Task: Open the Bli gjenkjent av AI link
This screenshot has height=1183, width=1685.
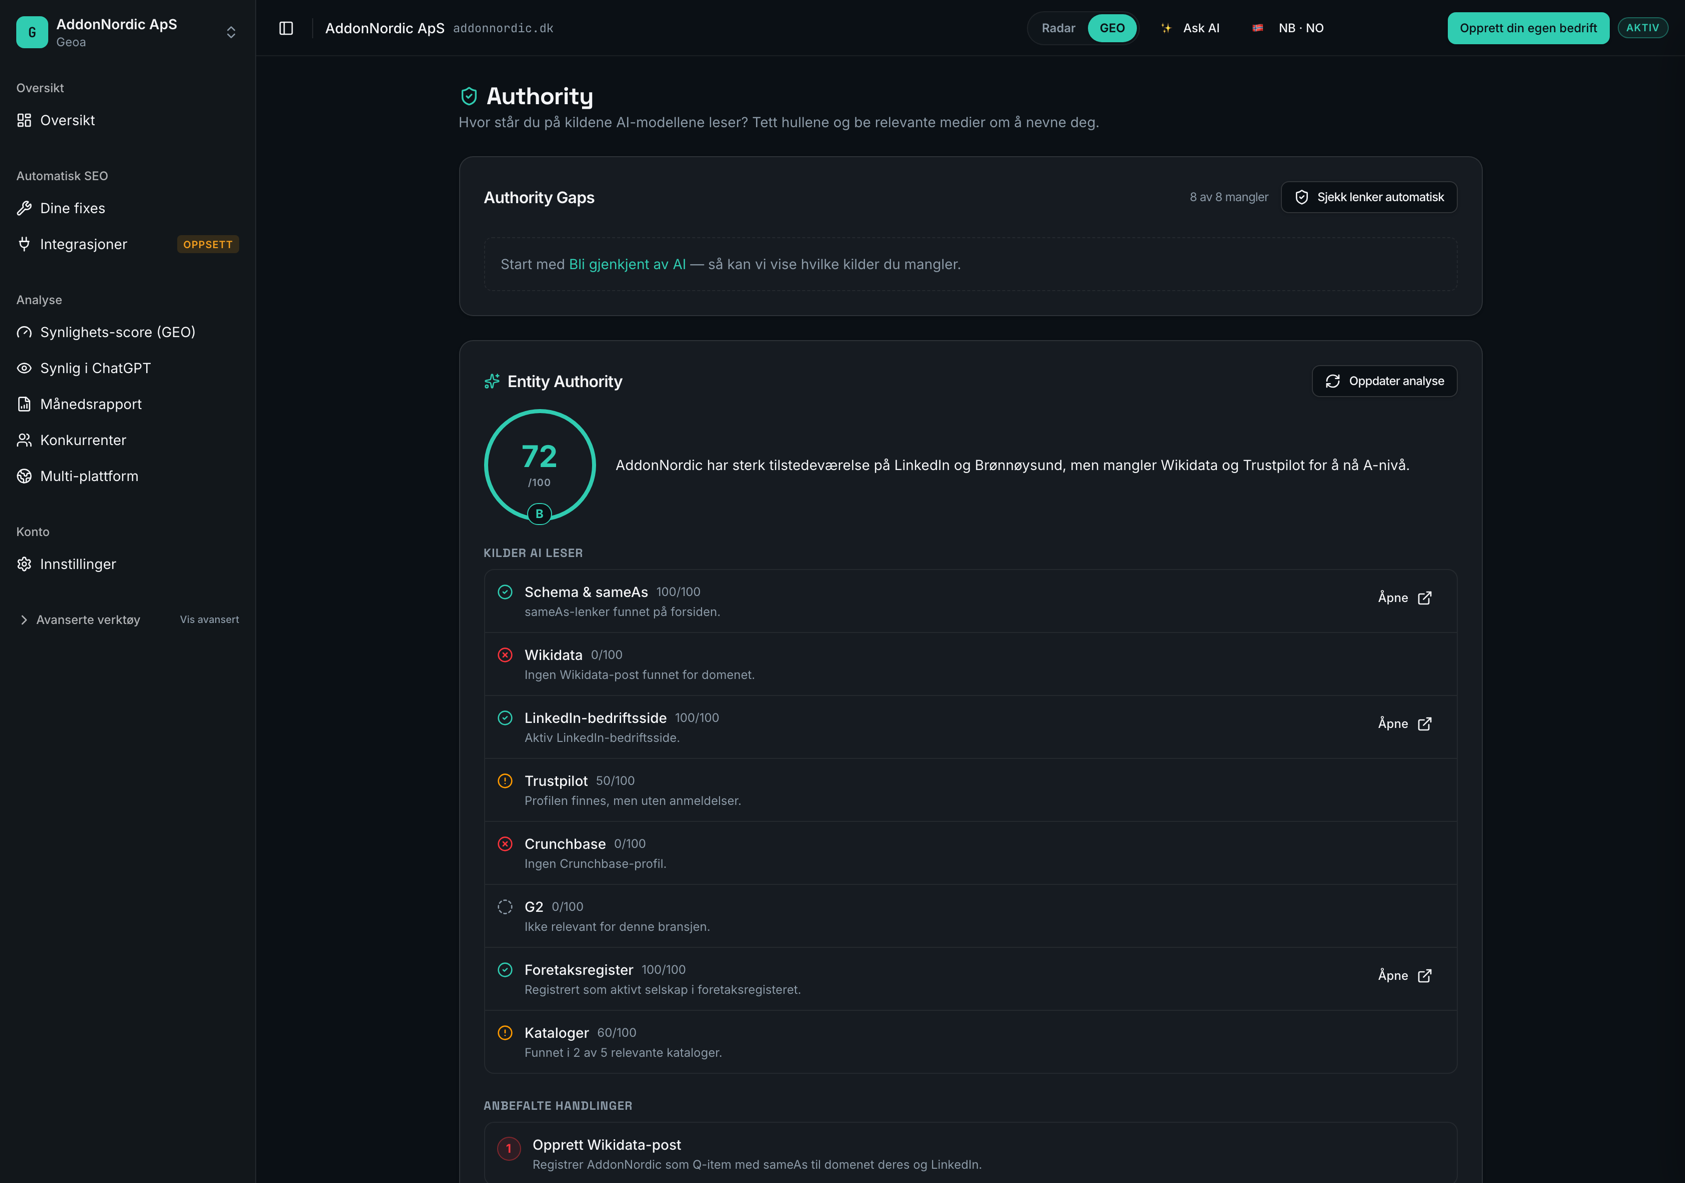Action: point(627,264)
